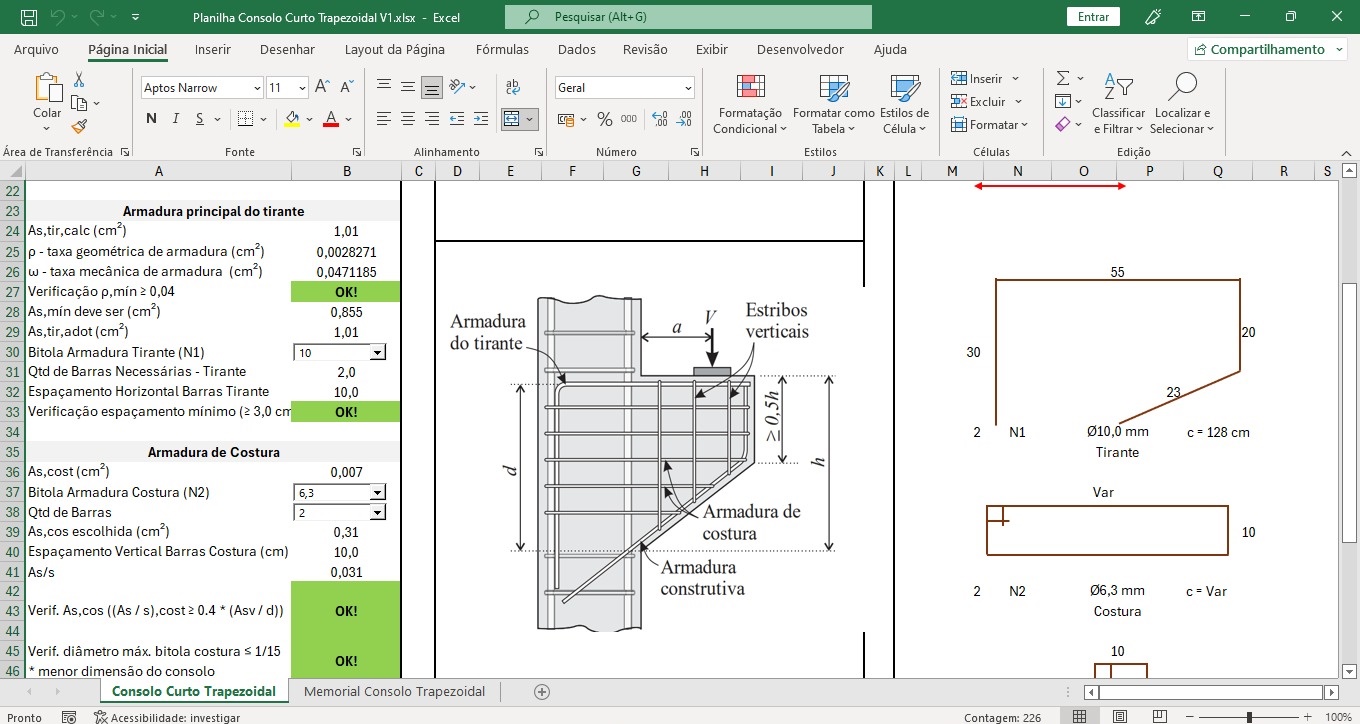
Task: Toggle italic formatting (I)
Action: [x=176, y=119]
